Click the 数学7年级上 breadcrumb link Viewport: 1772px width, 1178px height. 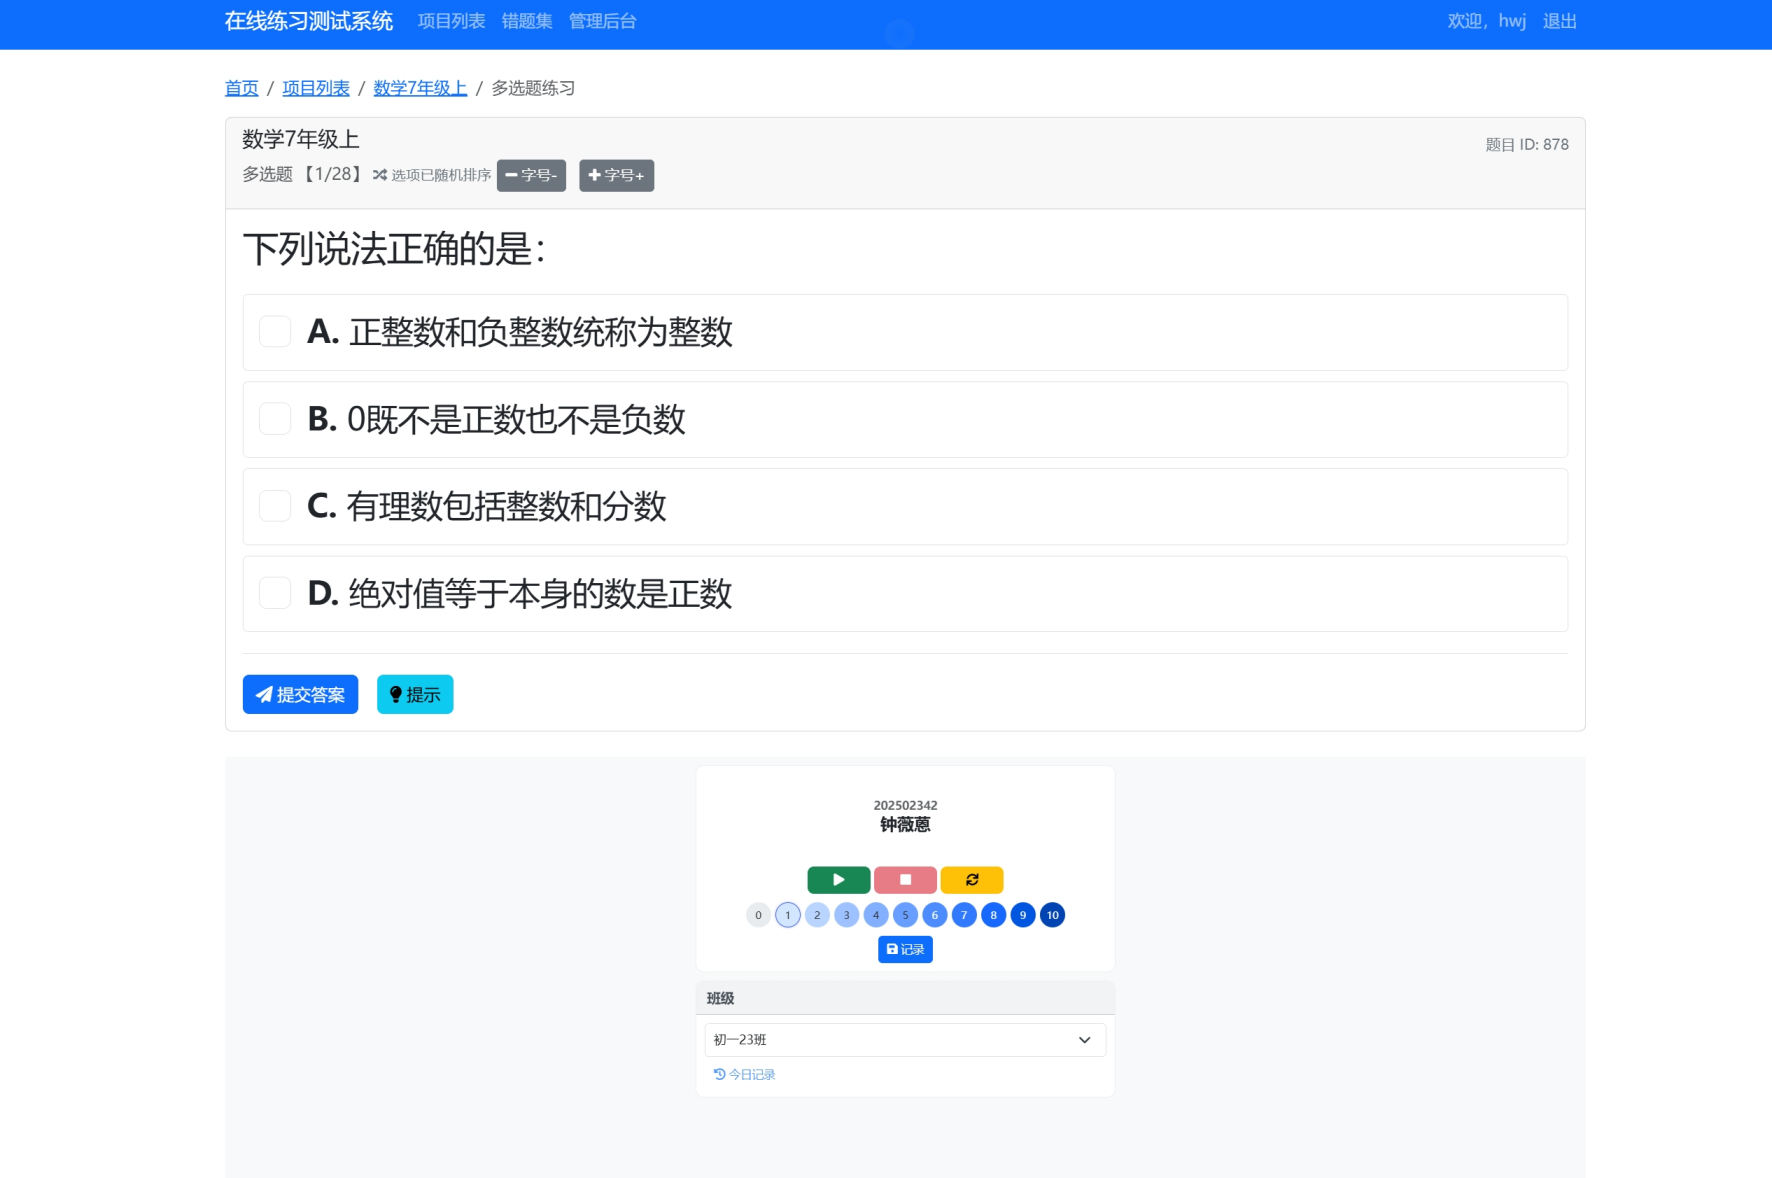coord(420,89)
